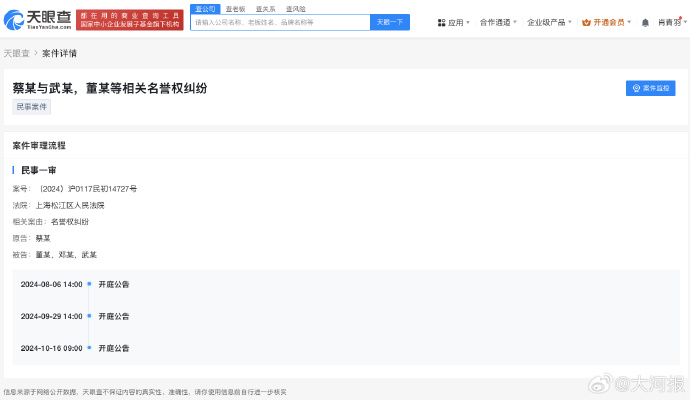The width and height of the screenshot is (690, 400).
Task: Click the 名誉权纠纷 case cause text
Action: click(70, 222)
